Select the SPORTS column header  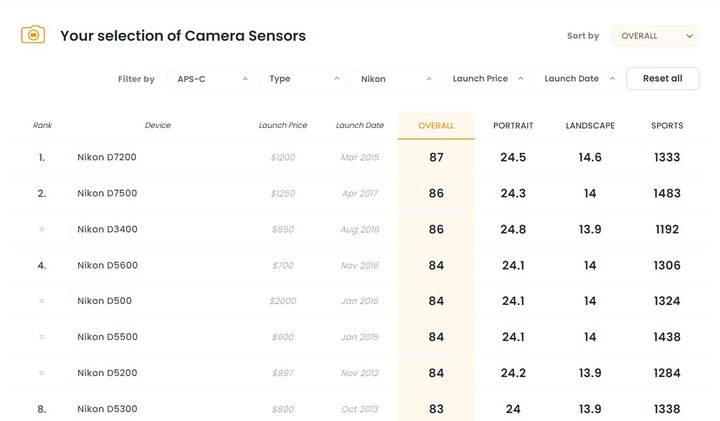[667, 126]
